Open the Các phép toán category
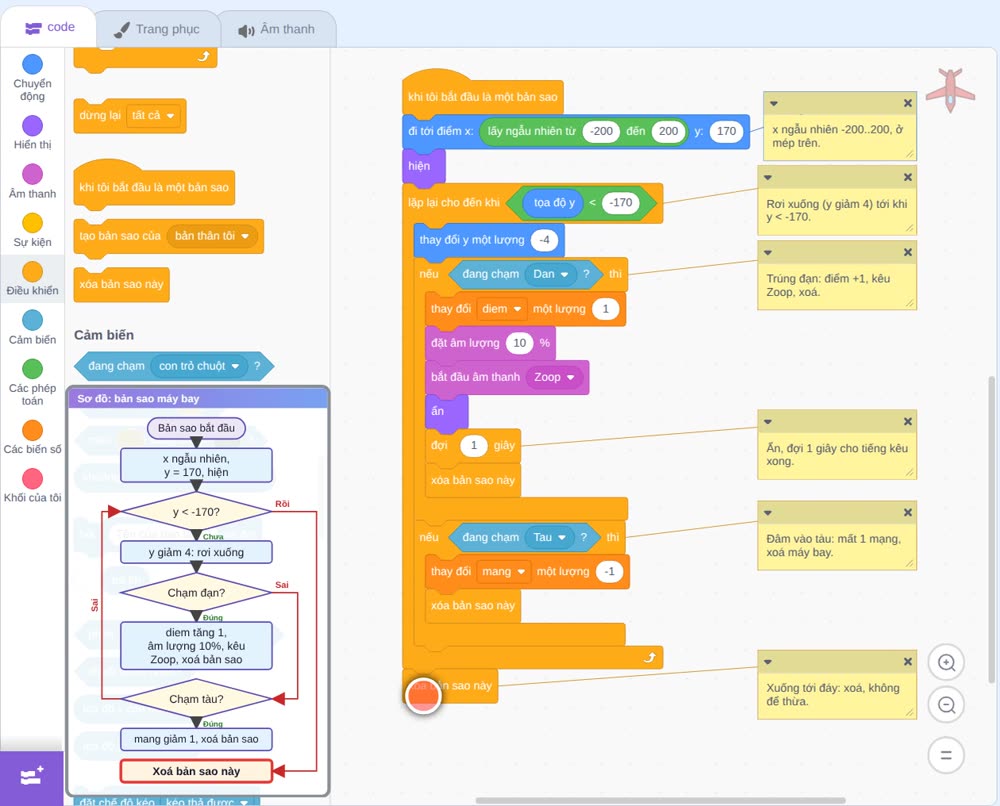 click(x=32, y=383)
